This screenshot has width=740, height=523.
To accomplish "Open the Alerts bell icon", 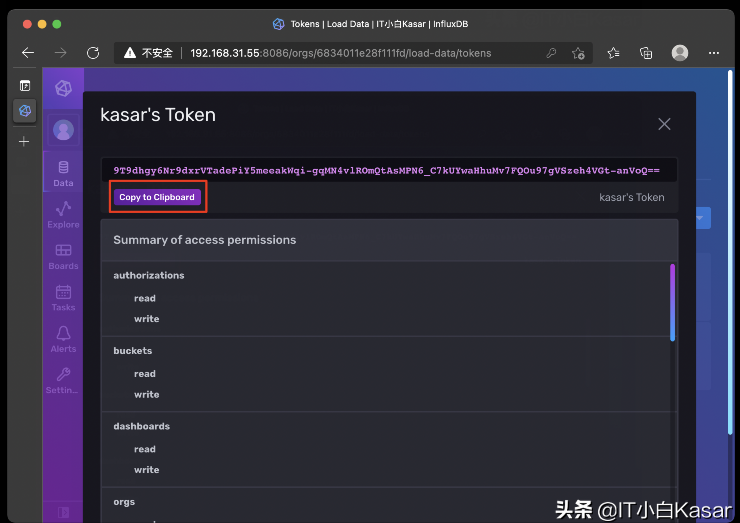I will click(63, 333).
